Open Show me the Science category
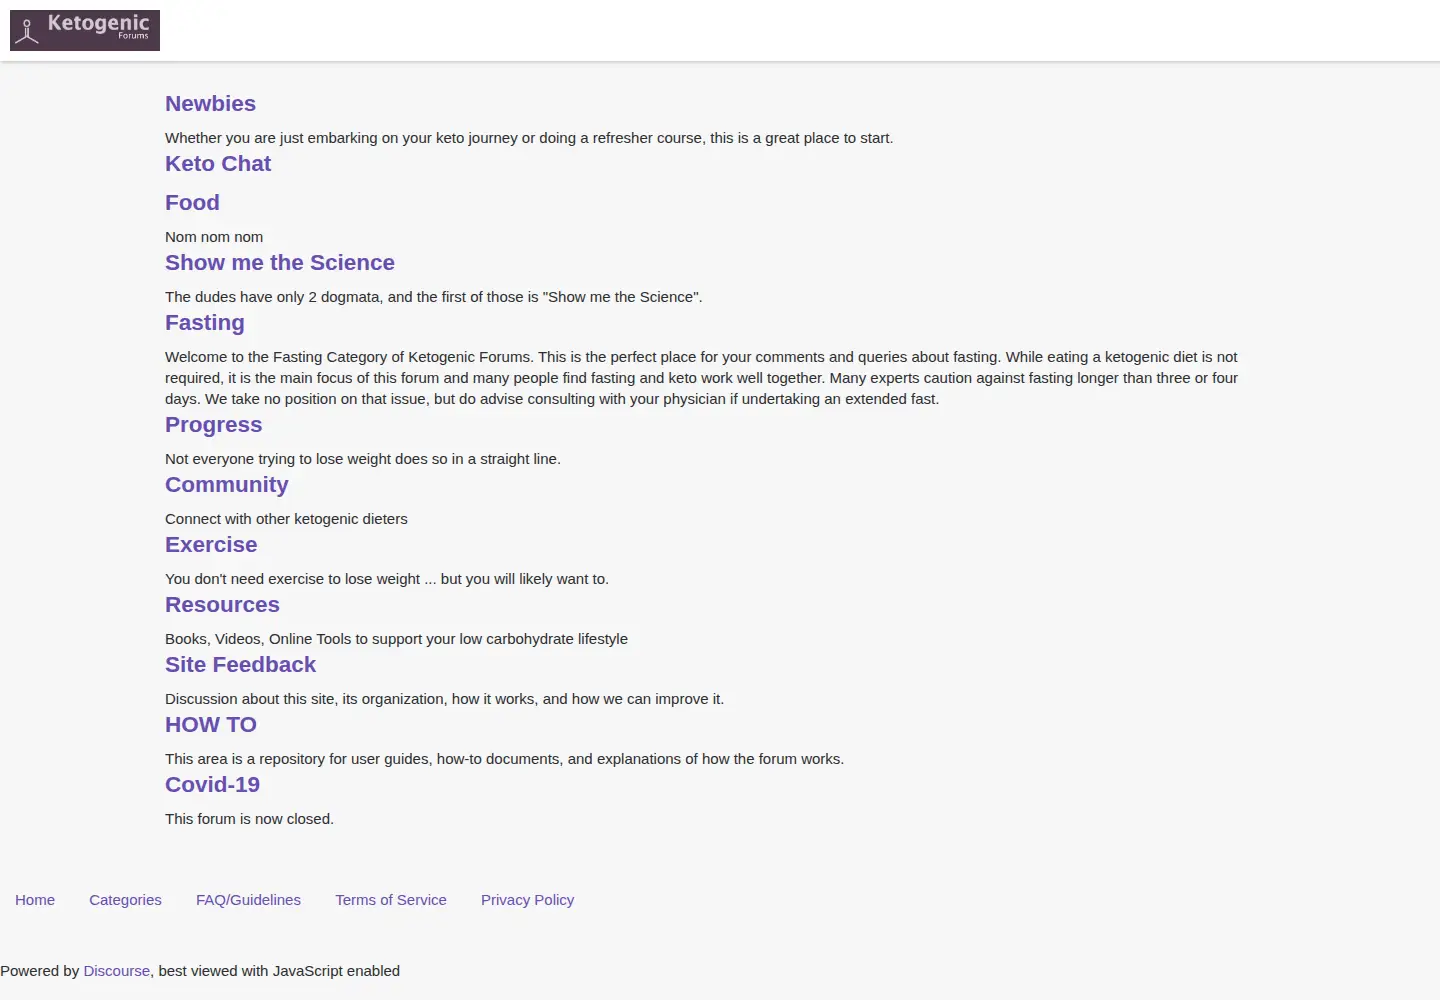This screenshot has width=1440, height=1000. 280,263
